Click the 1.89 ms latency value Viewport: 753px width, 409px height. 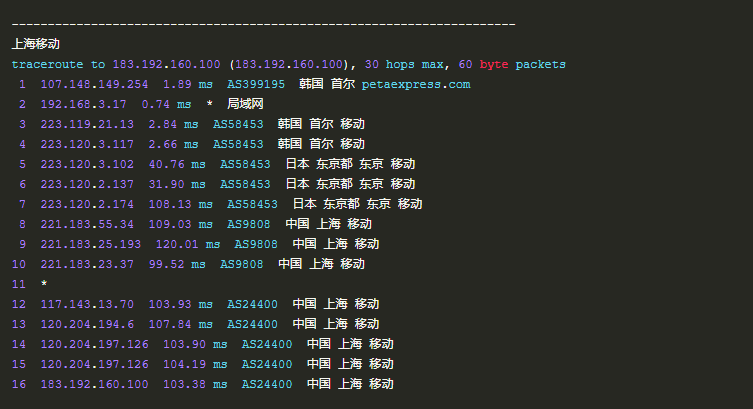tap(188, 84)
